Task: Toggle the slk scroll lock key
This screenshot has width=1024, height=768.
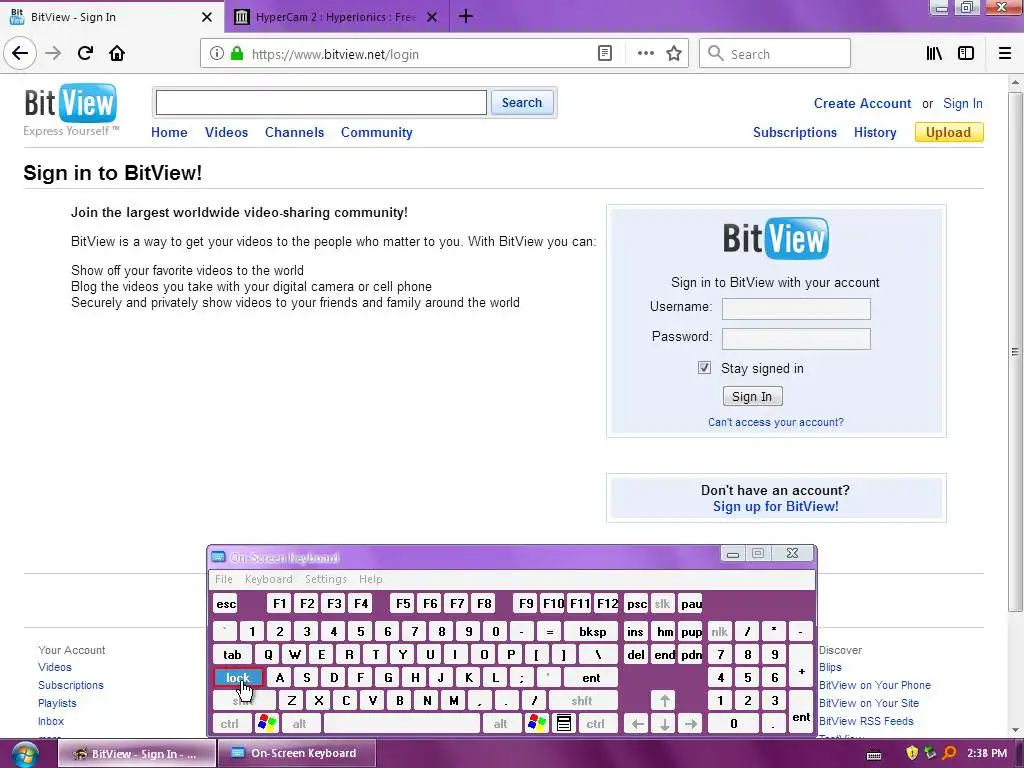Action: 662,604
